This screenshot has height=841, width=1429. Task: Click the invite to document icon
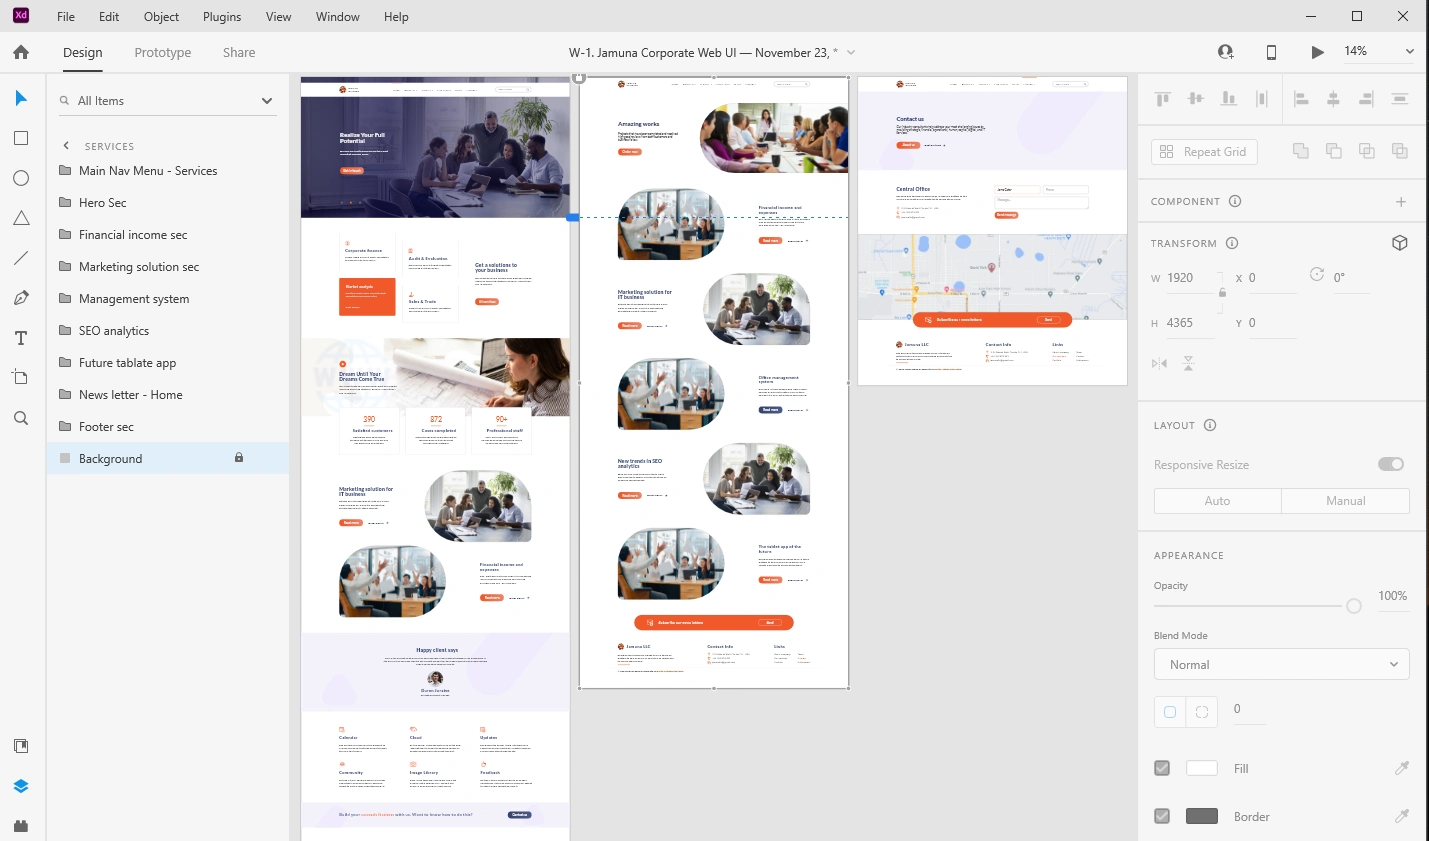click(1225, 52)
